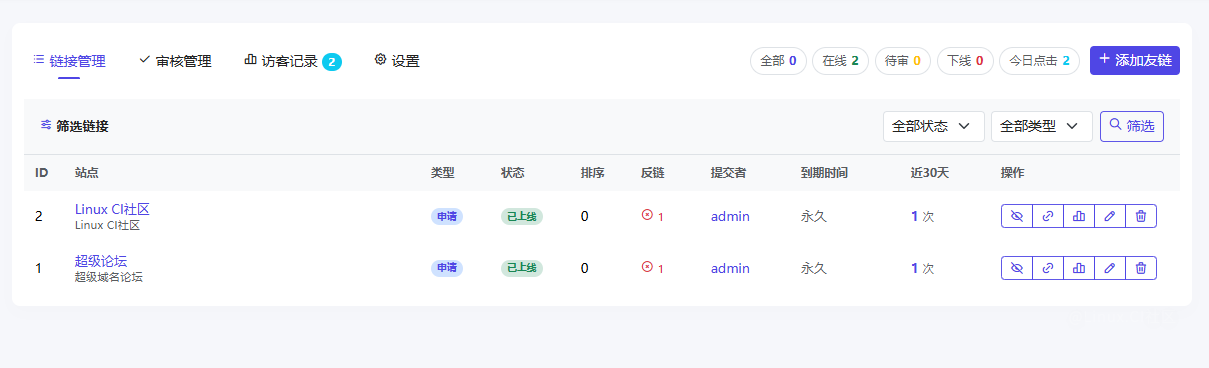Click backlink error icon in Linux CI社区 row
This screenshot has height=368, width=1209.
(x=647, y=215)
